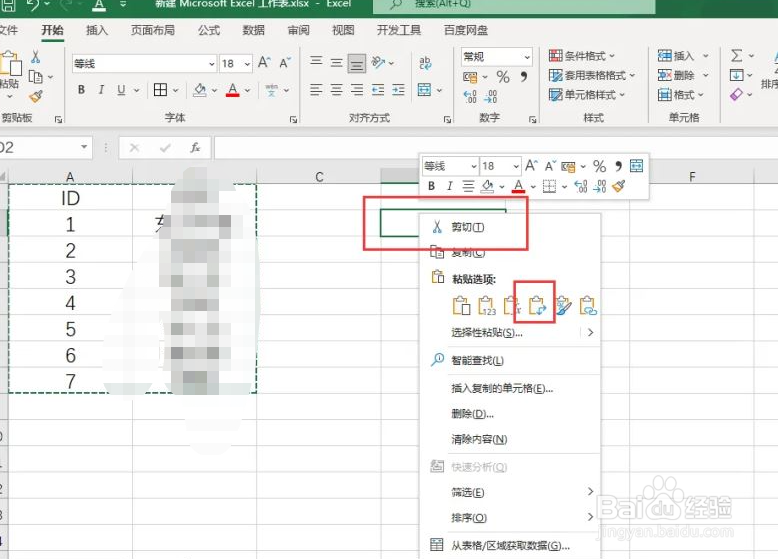Toggle Bold in the ribbon font group
Screen dimensions: 778x559
click(81, 90)
